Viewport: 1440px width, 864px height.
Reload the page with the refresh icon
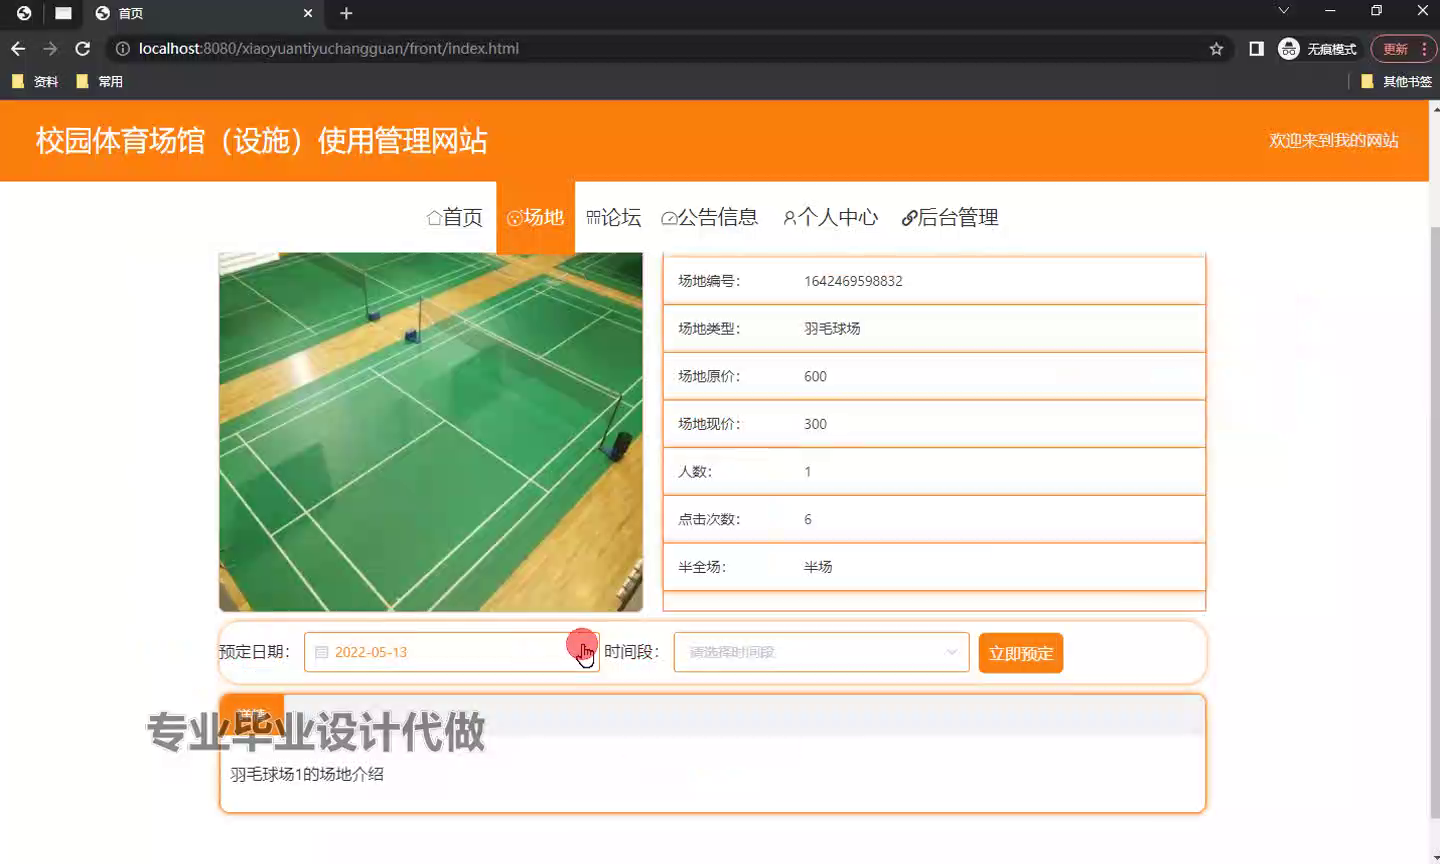coord(83,48)
